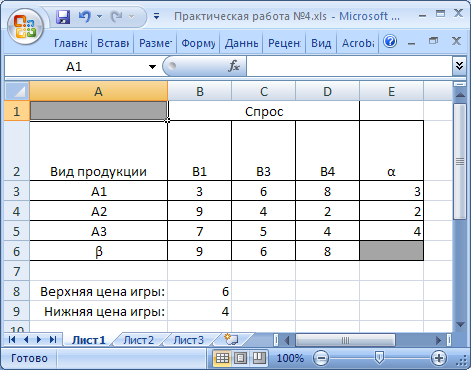Select column B header

coord(199,91)
